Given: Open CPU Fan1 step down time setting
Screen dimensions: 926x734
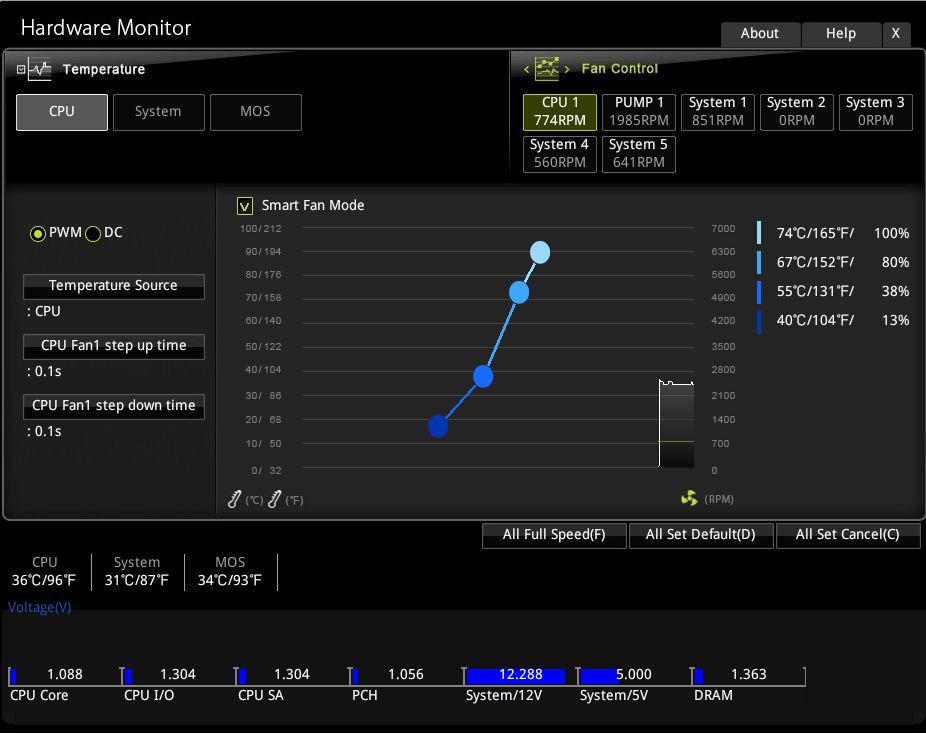Looking at the screenshot, I should tap(113, 406).
